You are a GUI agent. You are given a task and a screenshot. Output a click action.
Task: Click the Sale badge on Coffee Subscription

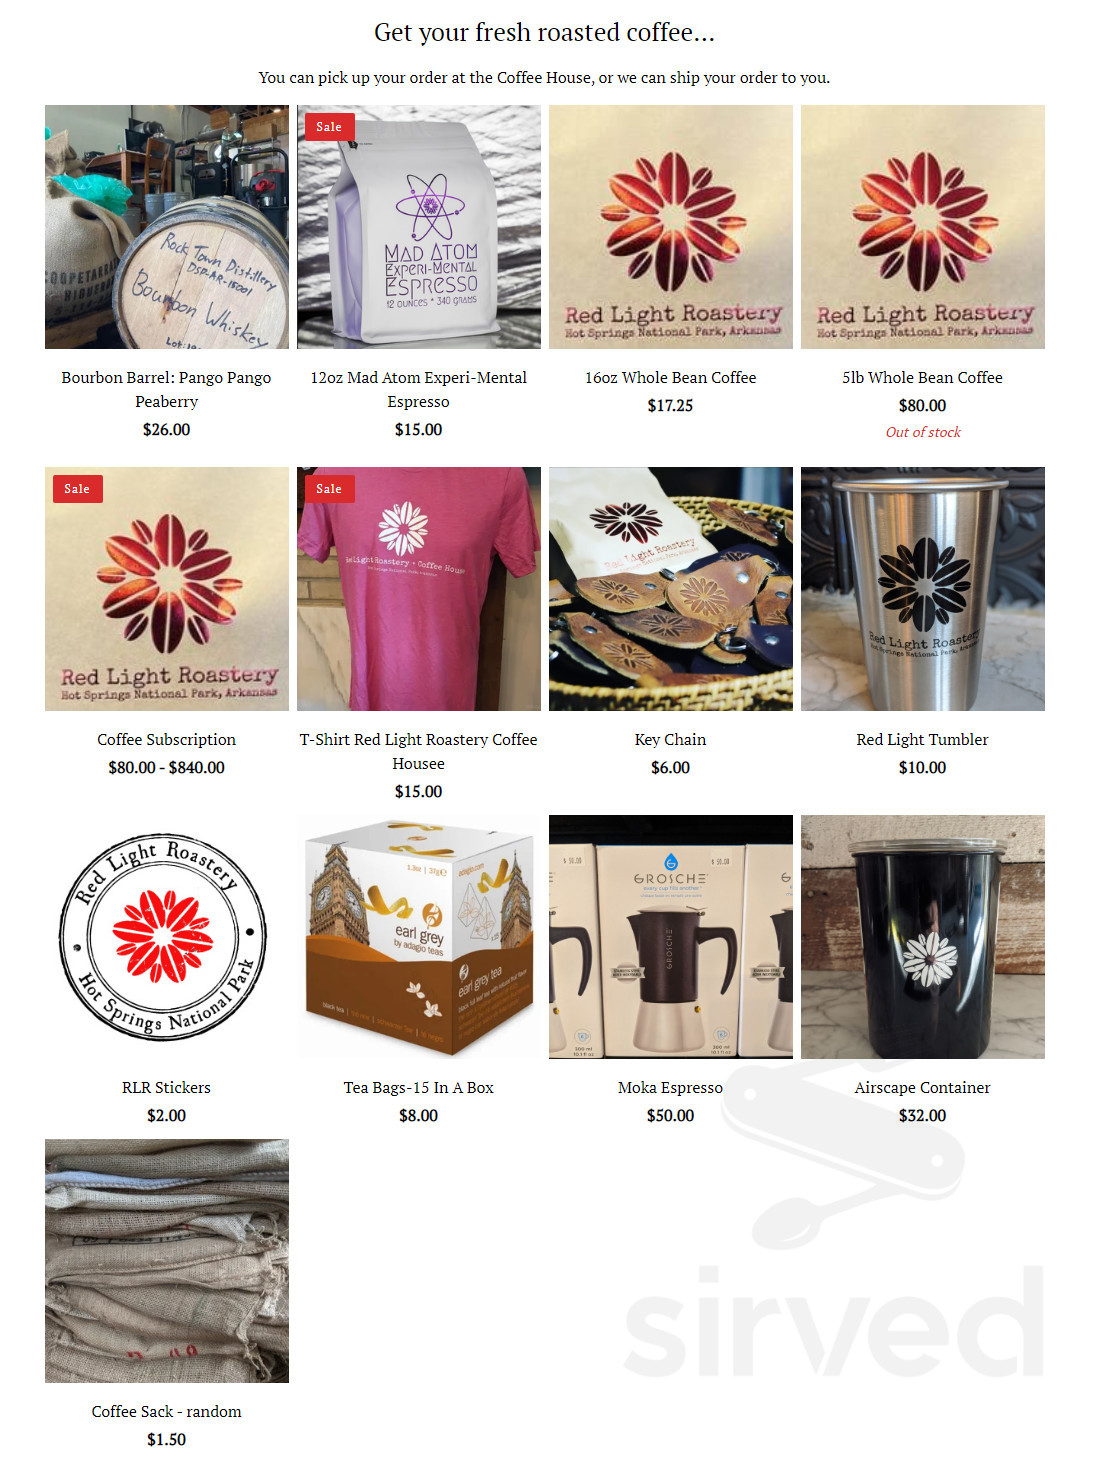77,489
